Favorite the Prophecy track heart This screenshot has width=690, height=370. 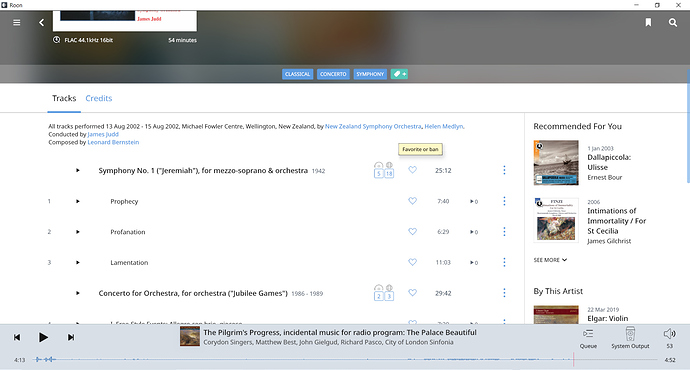pos(412,201)
